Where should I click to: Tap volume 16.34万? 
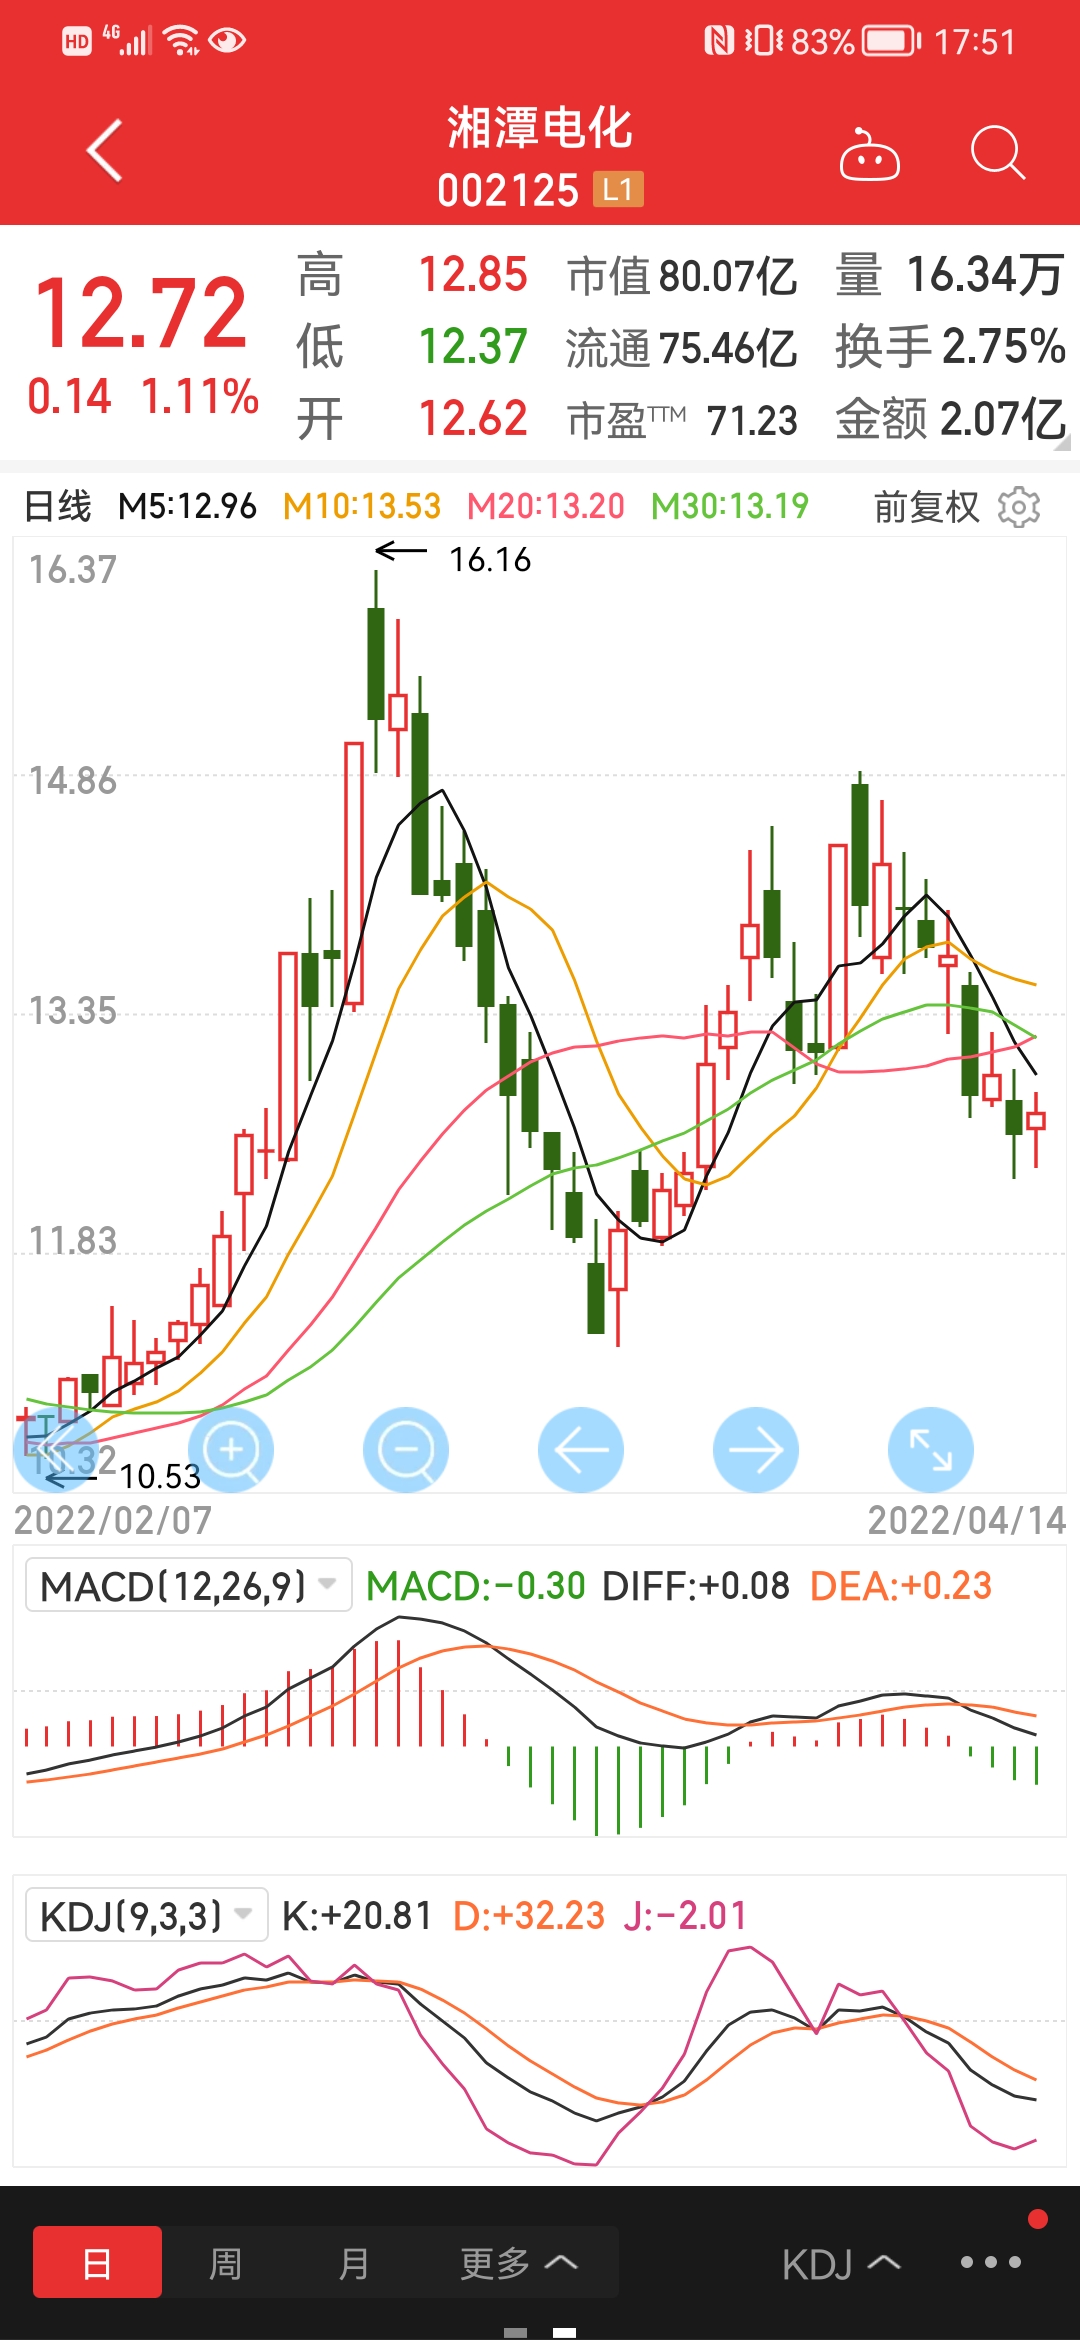point(985,275)
